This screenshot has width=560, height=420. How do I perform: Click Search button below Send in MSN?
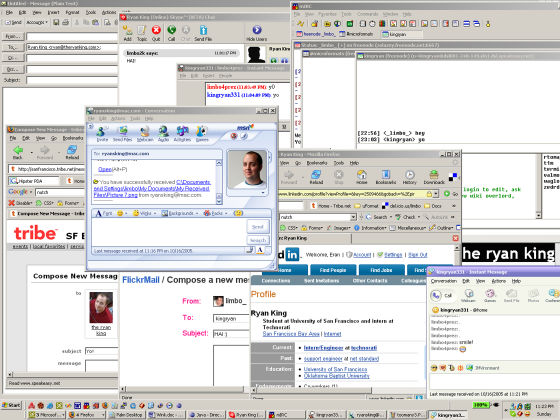258,240
